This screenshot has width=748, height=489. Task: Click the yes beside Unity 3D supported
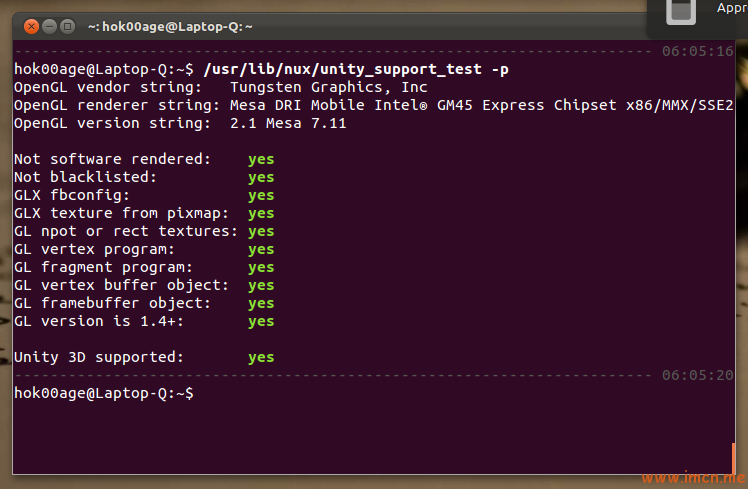[261, 358]
